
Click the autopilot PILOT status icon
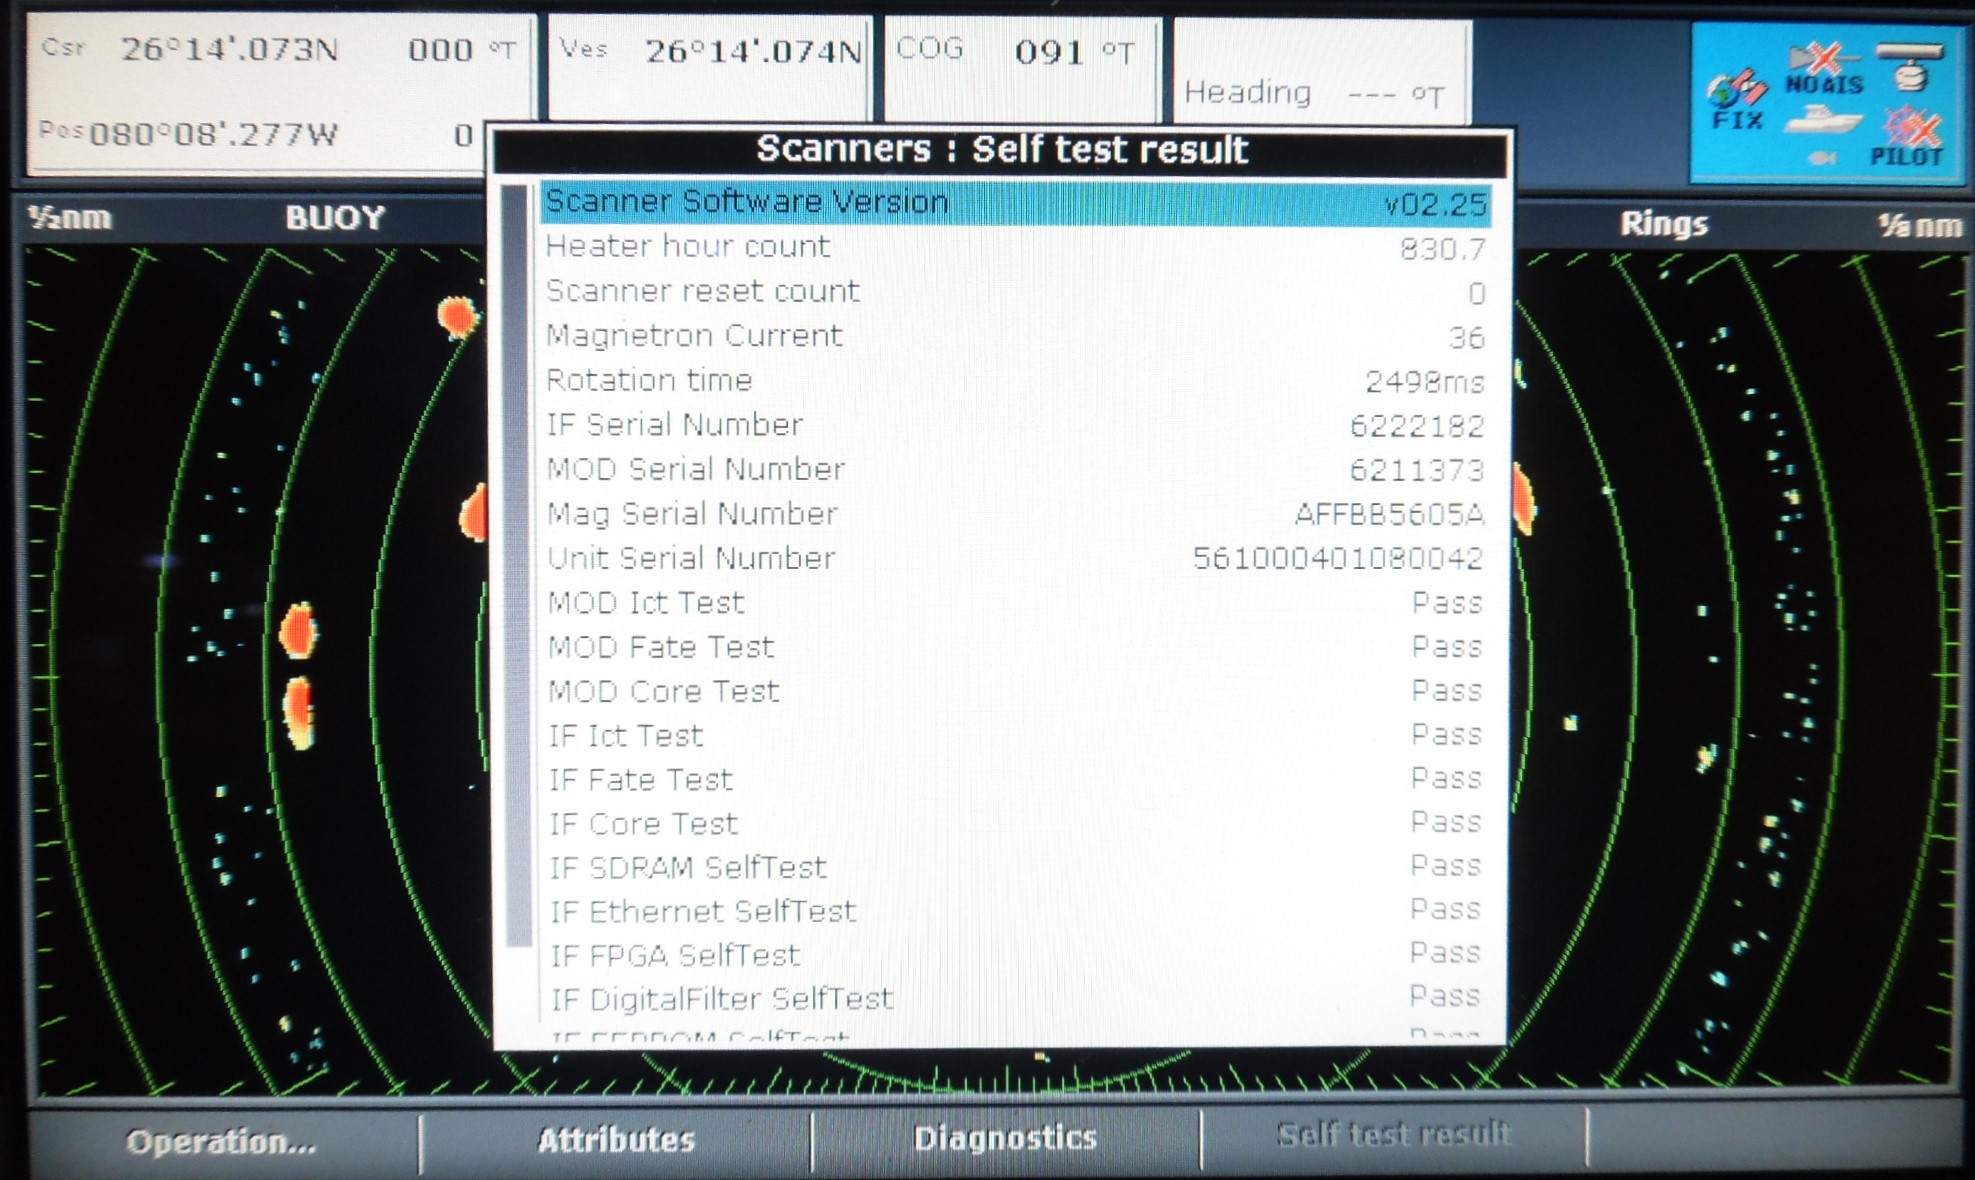[x=1908, y=137]
